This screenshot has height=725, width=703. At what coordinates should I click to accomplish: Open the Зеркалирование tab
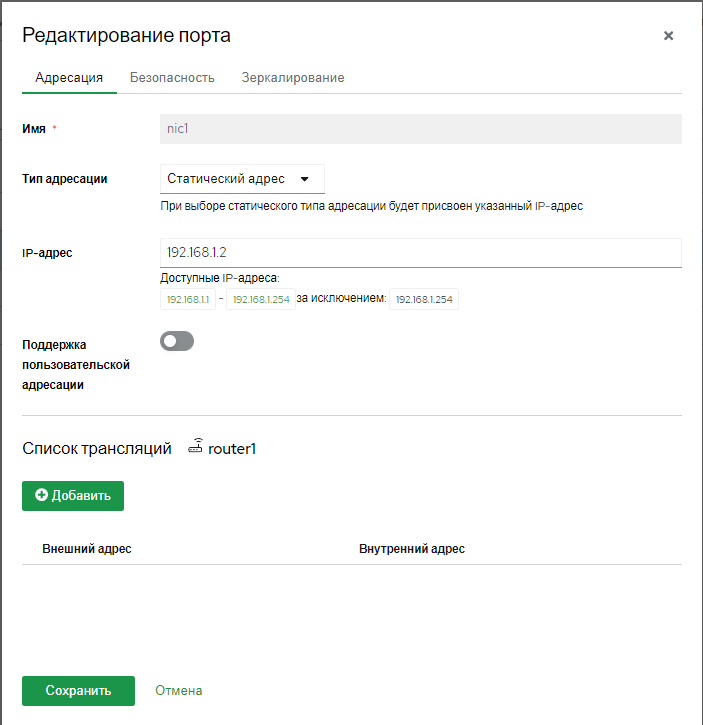click(293, 77)
